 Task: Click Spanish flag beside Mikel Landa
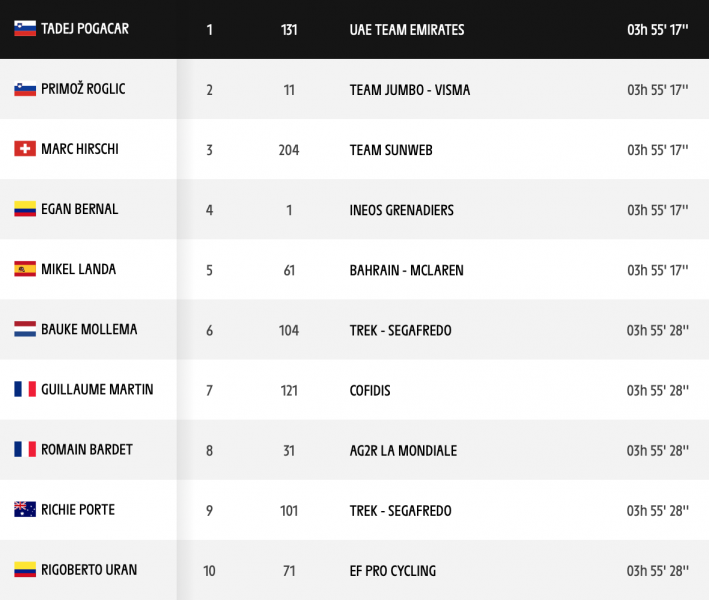pos(25,269)
